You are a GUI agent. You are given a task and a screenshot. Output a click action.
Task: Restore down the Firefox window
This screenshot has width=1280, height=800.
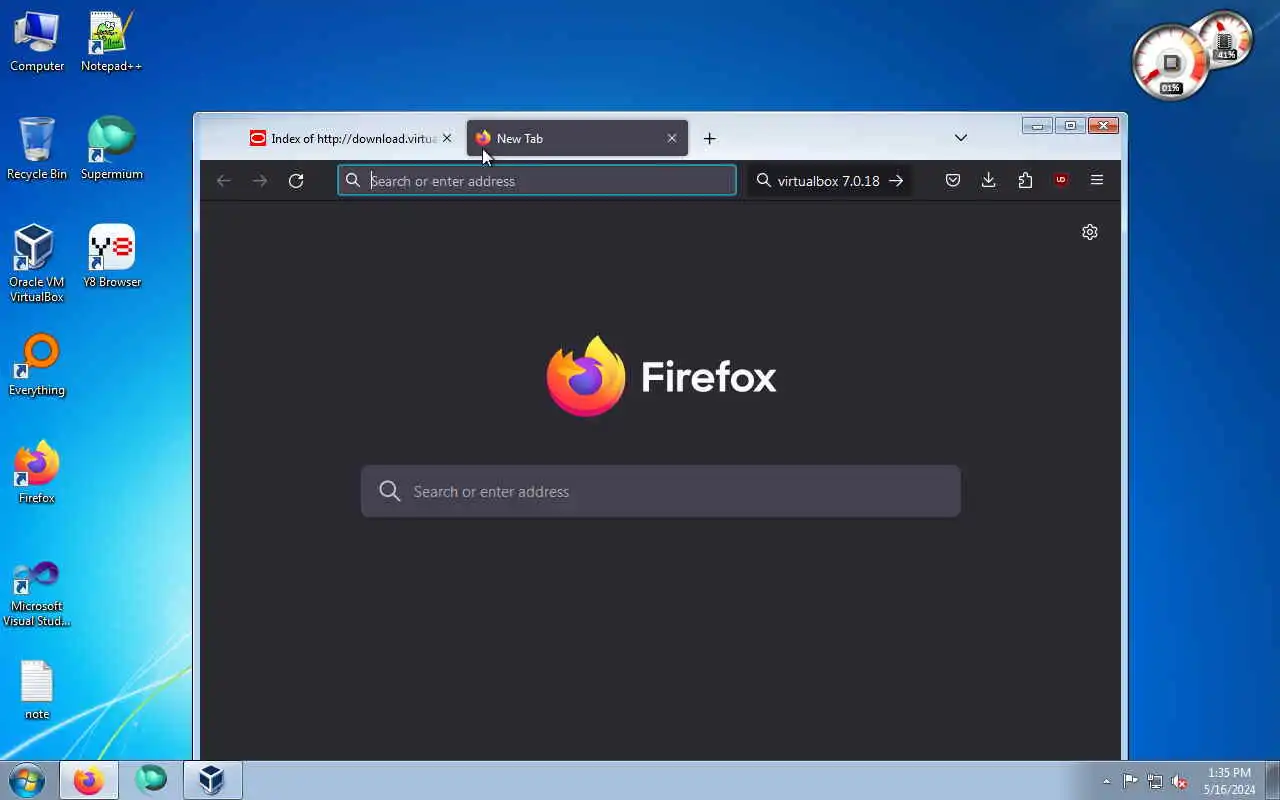1070,125
